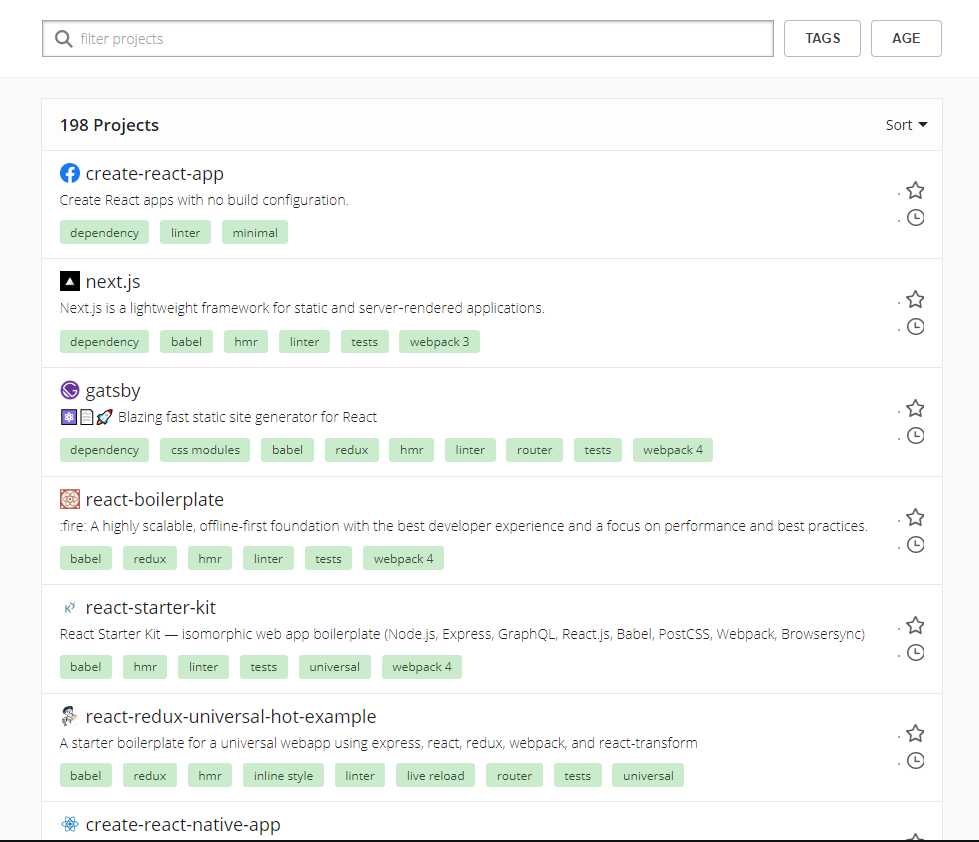
Task: Open the TAGS filter button
Action: (822, 39)
